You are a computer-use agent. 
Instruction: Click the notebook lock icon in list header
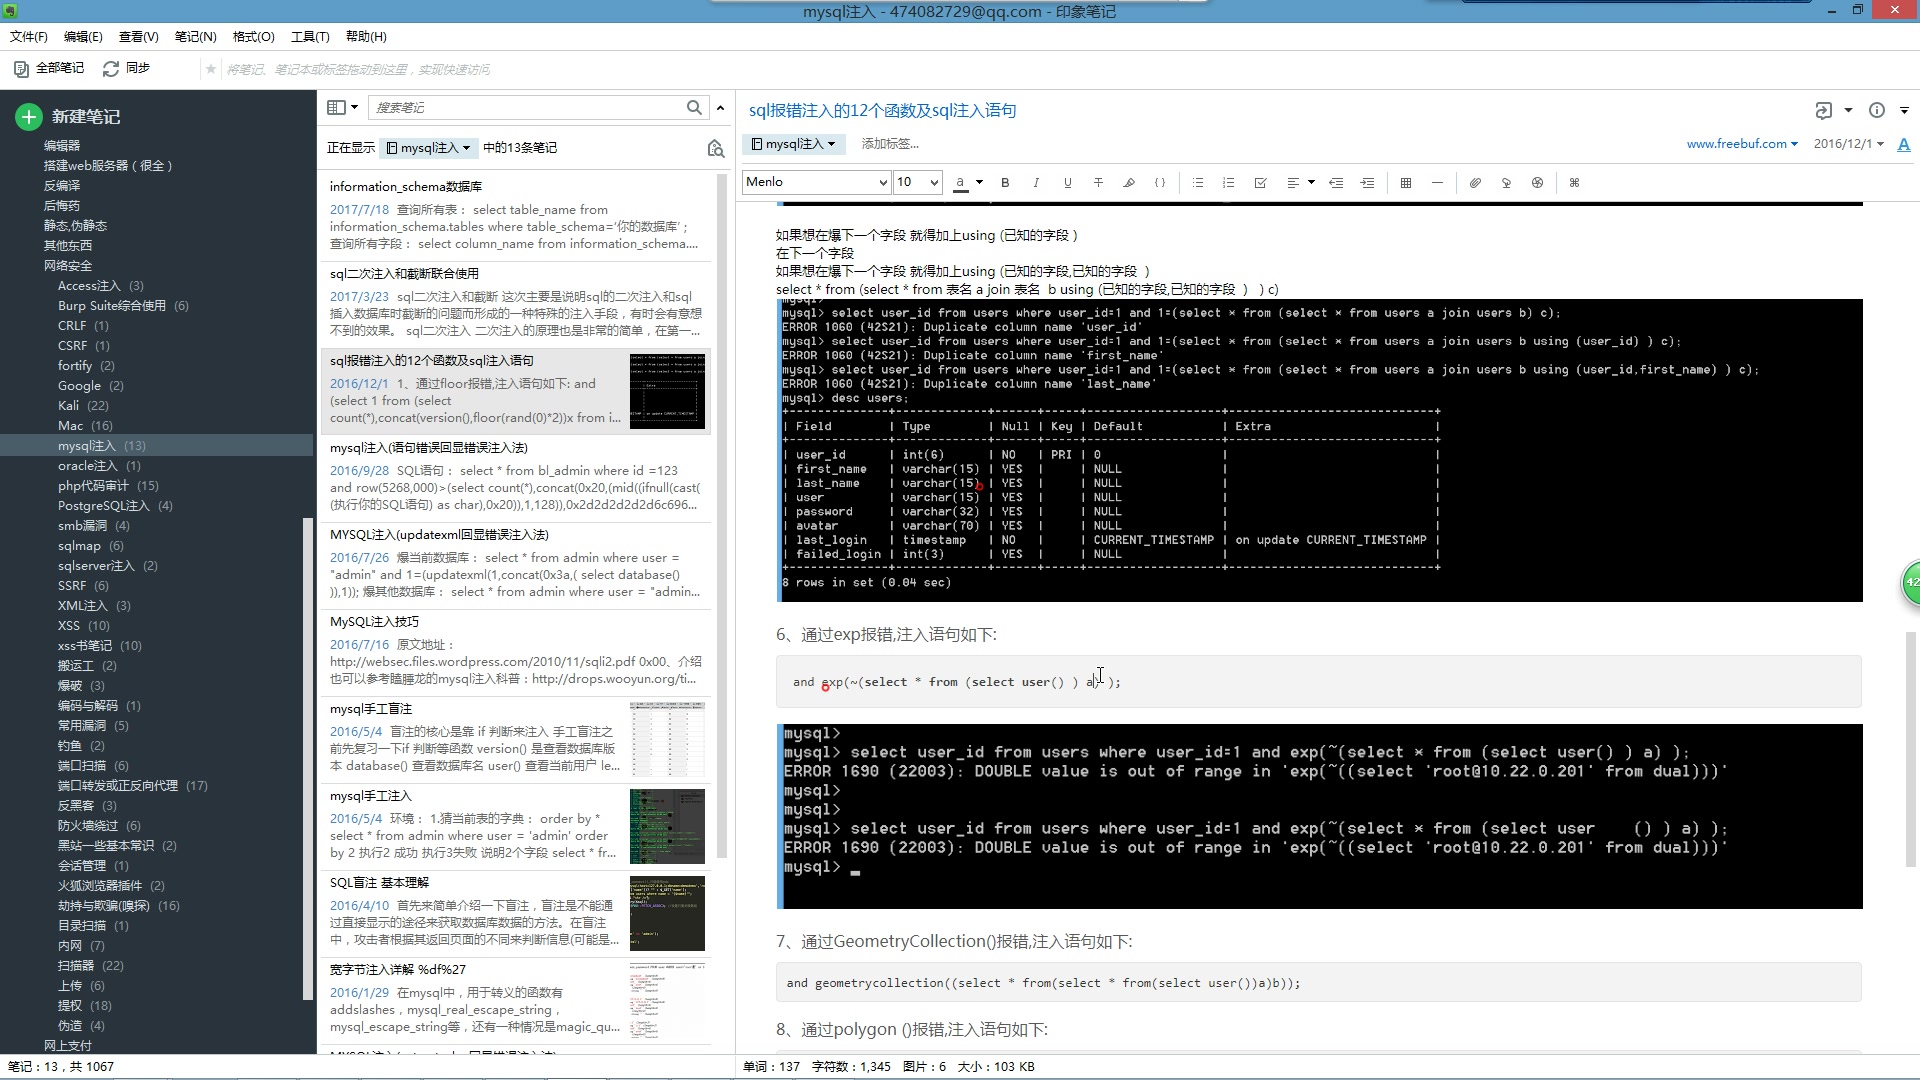click(715, 148)
